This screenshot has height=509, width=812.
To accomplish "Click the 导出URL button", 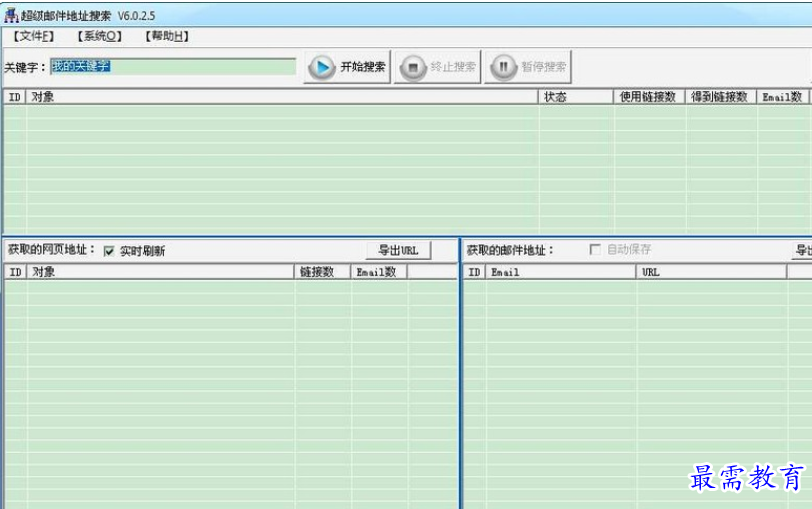I will tap(398, 251).
